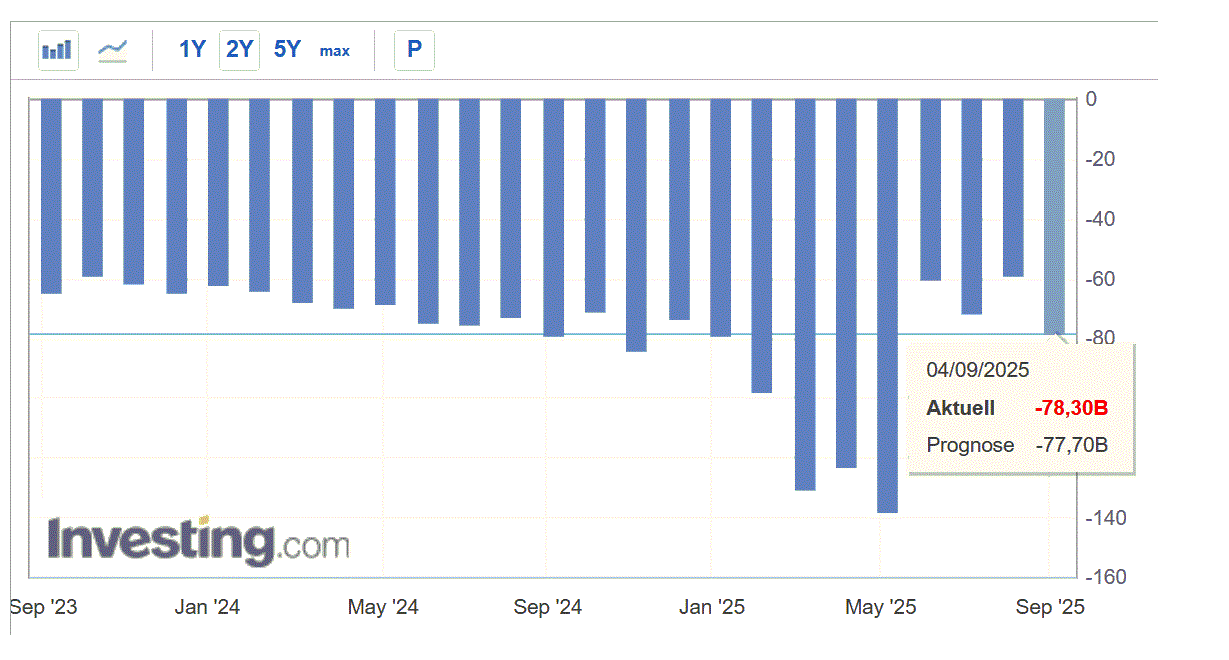Click the bar above May '24 label
The image size is (1229, 660).
coord(385,202)
